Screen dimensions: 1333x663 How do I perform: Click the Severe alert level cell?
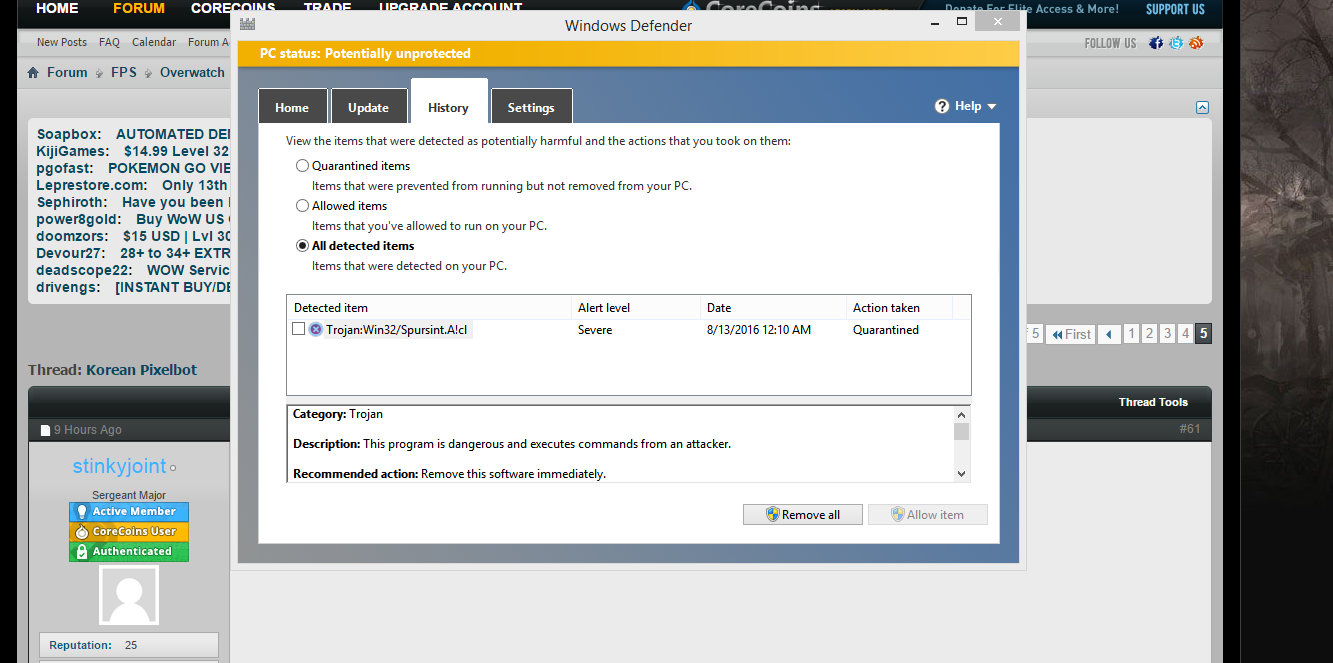pos(595,330)
